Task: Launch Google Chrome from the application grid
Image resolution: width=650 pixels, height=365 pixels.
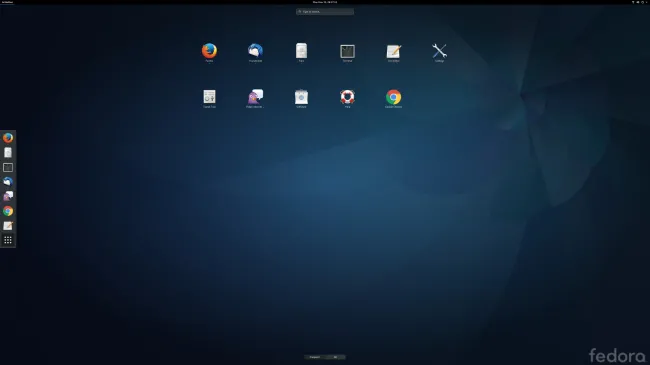Action: tap(393, 97)
